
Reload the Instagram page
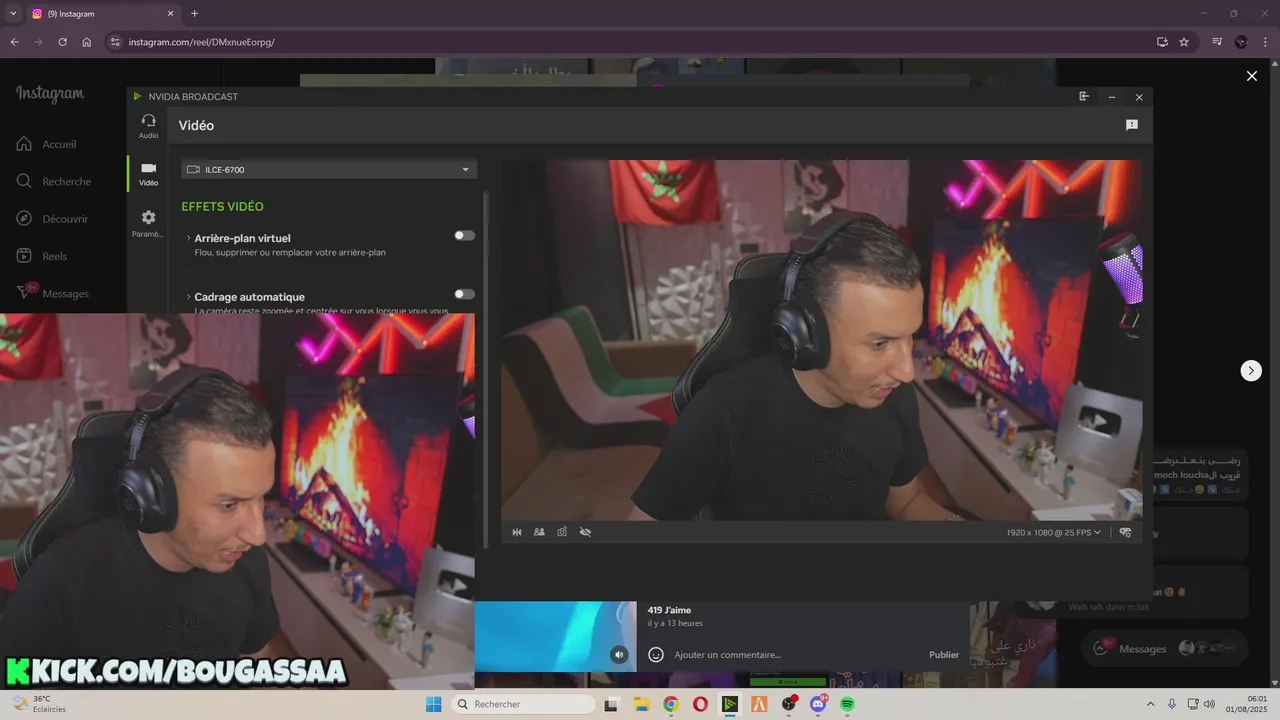[62, 42]
